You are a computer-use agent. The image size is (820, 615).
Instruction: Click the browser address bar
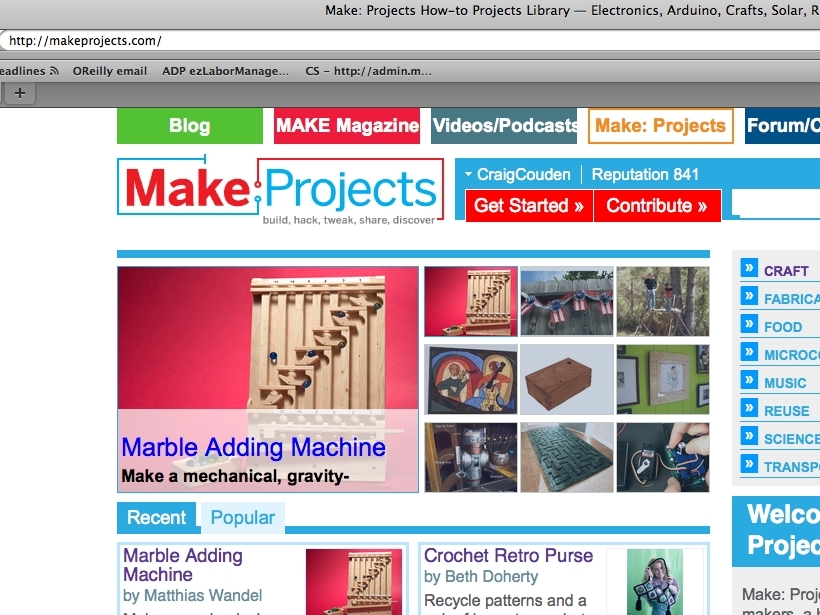(x=410, y=41)
